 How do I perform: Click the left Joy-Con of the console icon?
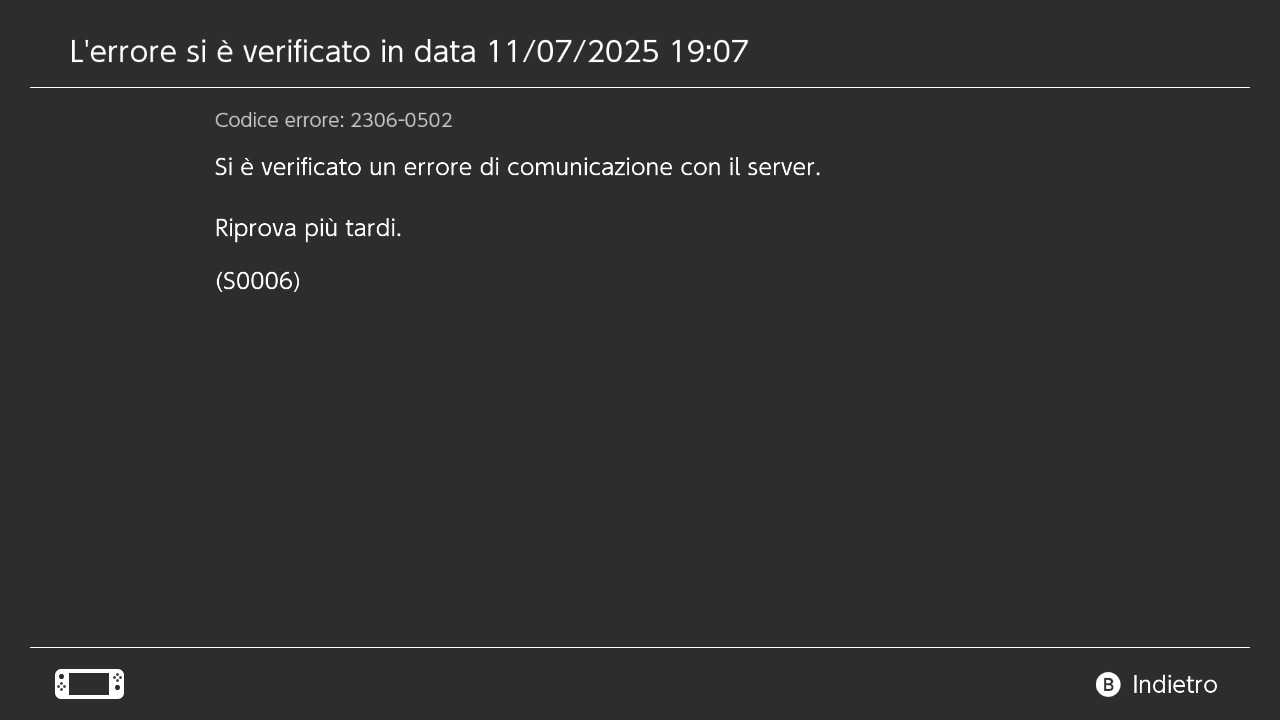[61, 684]
